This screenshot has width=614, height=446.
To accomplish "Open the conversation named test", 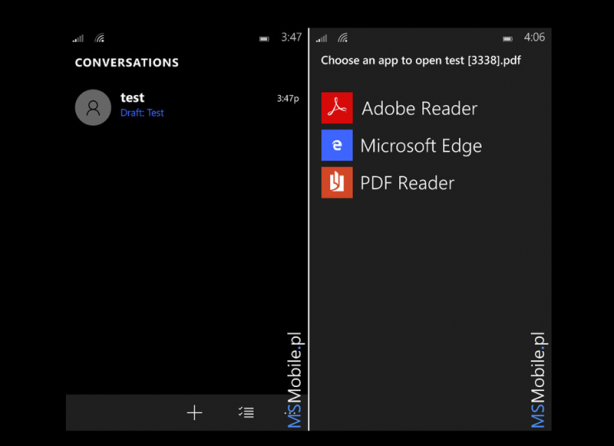I will [x=187, y=107].
